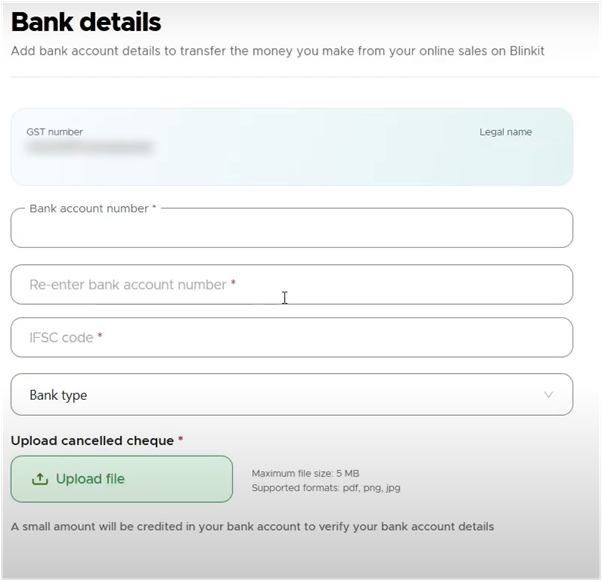Open the Bank type dropdown
602x581 pixels.
292,394
